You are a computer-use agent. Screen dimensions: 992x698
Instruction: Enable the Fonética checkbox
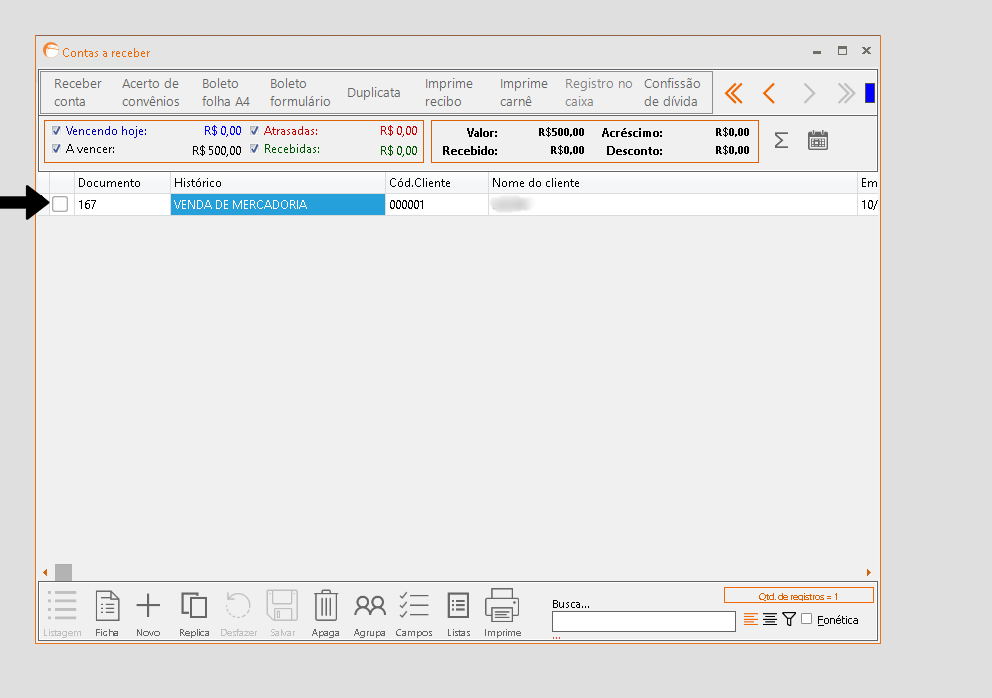point(807,618)
